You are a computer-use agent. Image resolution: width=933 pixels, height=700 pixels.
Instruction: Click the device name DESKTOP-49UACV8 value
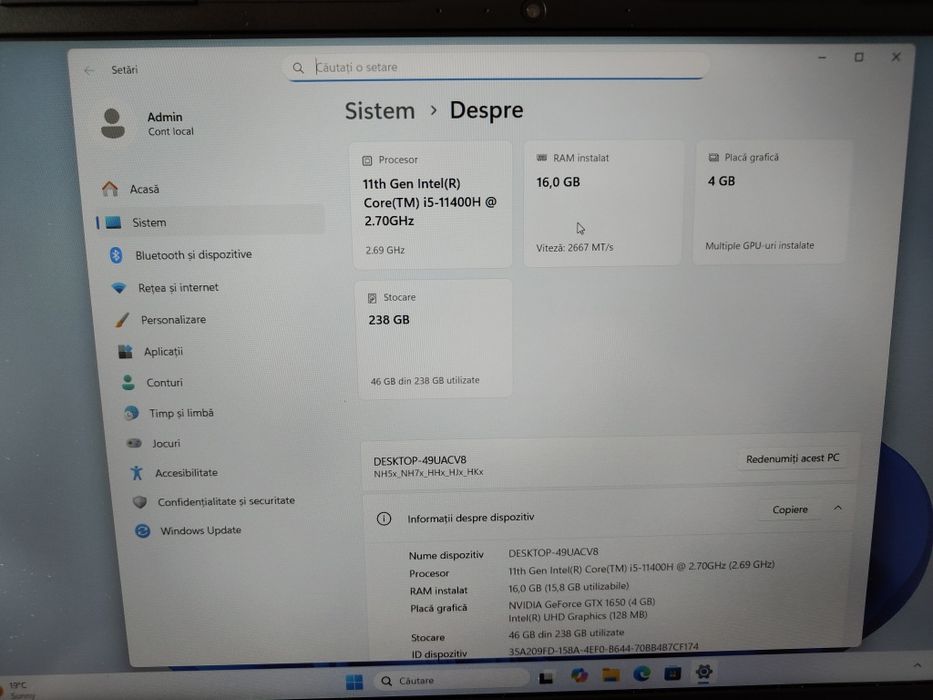(x=553, y=552)
